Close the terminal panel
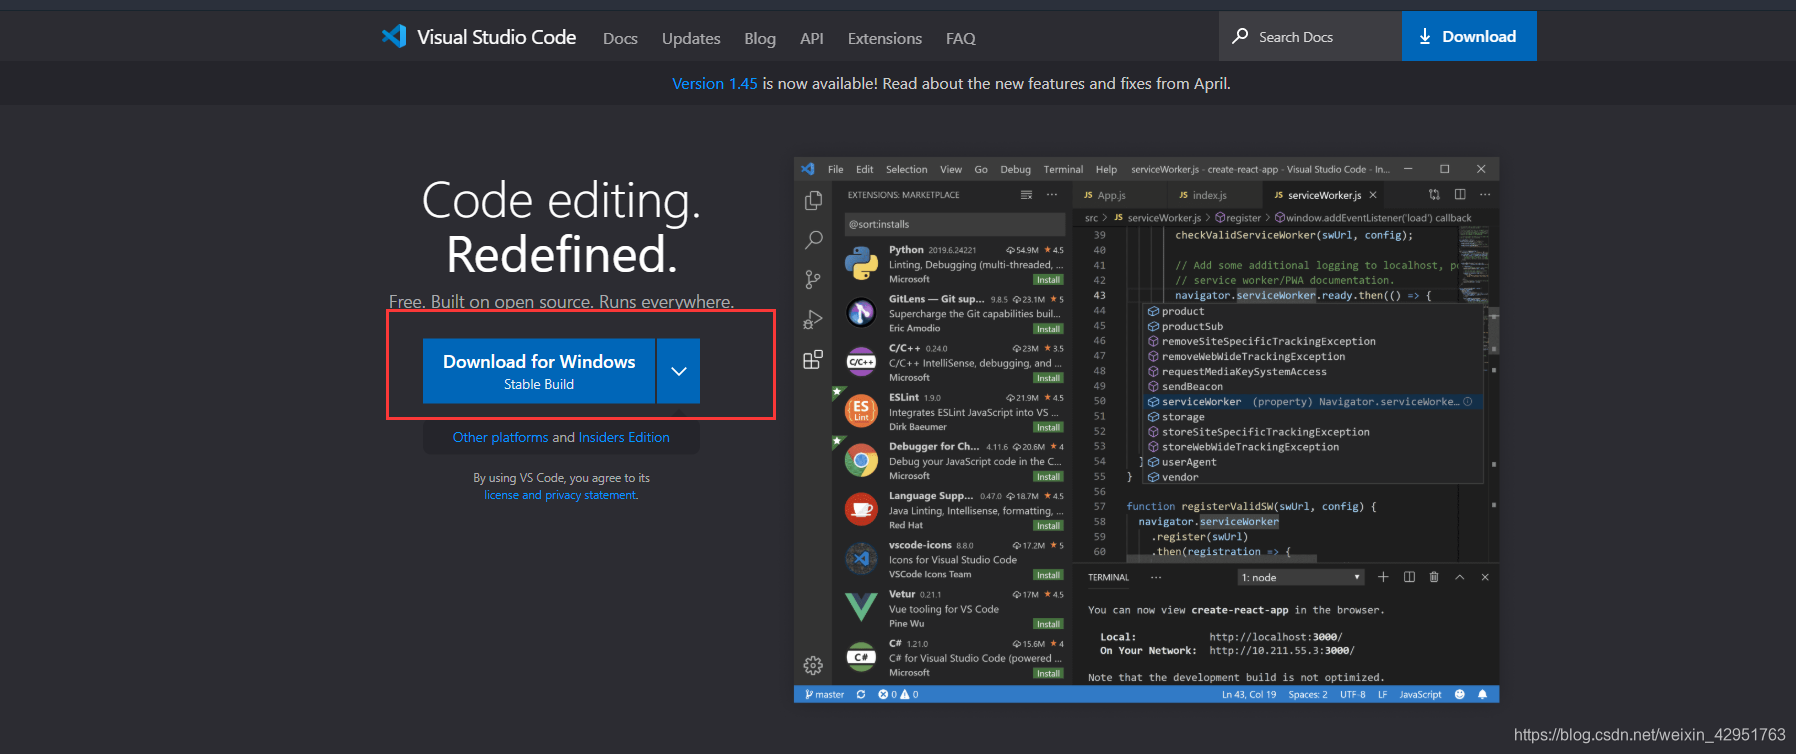The image size is (1796, 754). click(1485, 577)
